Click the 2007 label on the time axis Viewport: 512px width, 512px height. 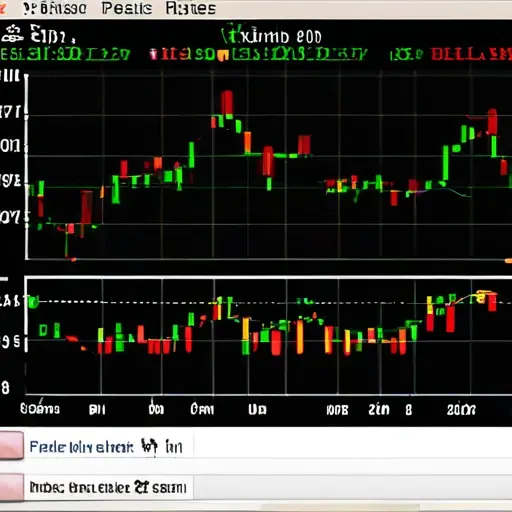(x=461, y=410)
